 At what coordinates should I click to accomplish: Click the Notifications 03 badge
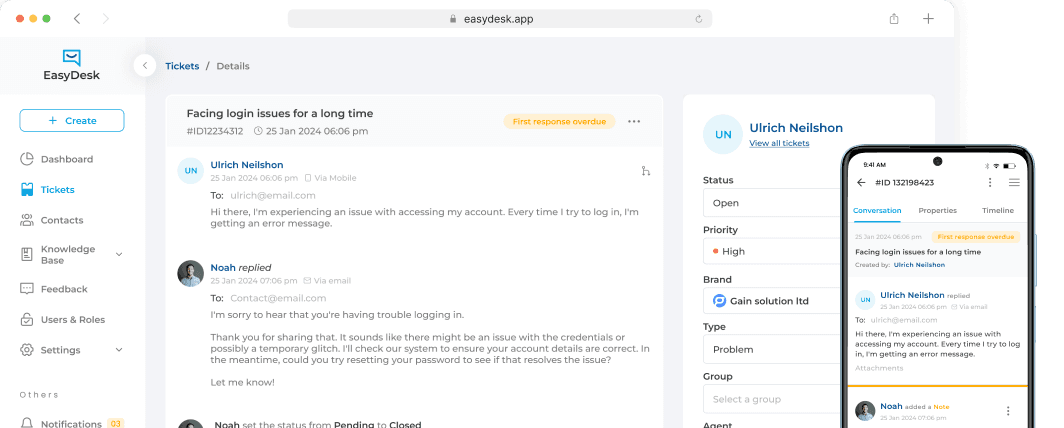pos(115,424)
